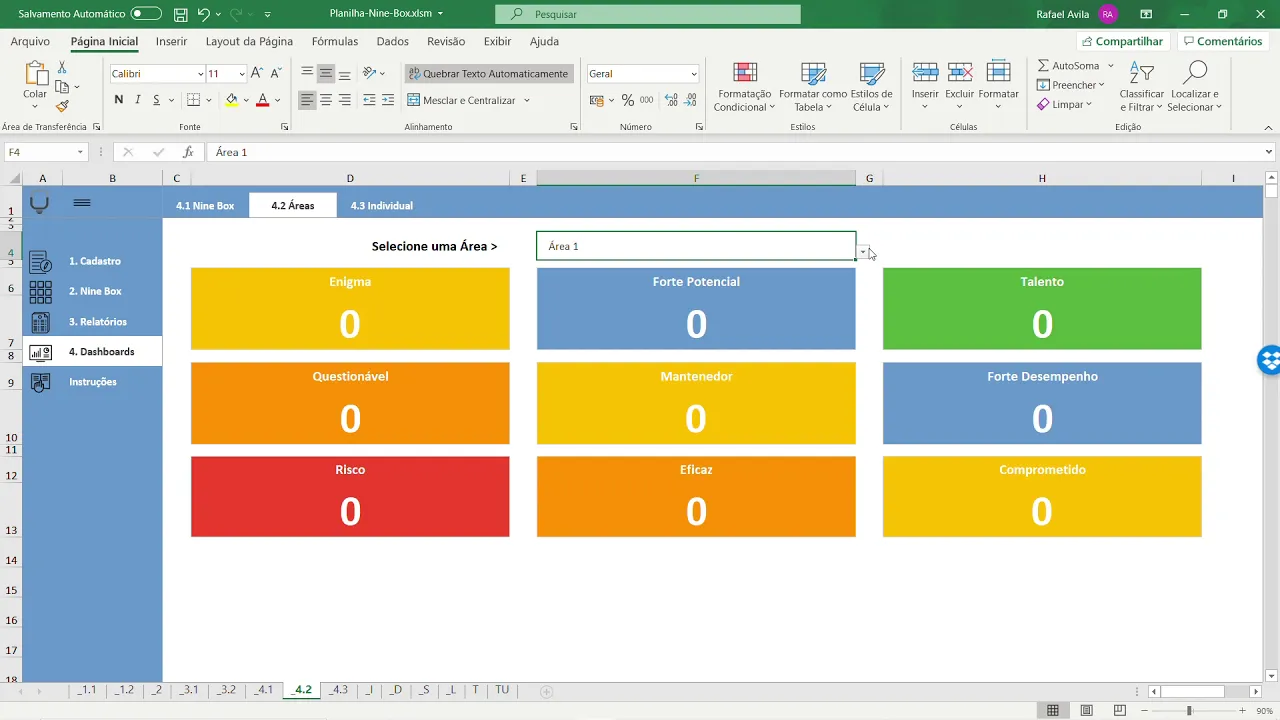This screenshot has width=1280, height=720.
Task: Apply percent style format
Action: (628, 100)
